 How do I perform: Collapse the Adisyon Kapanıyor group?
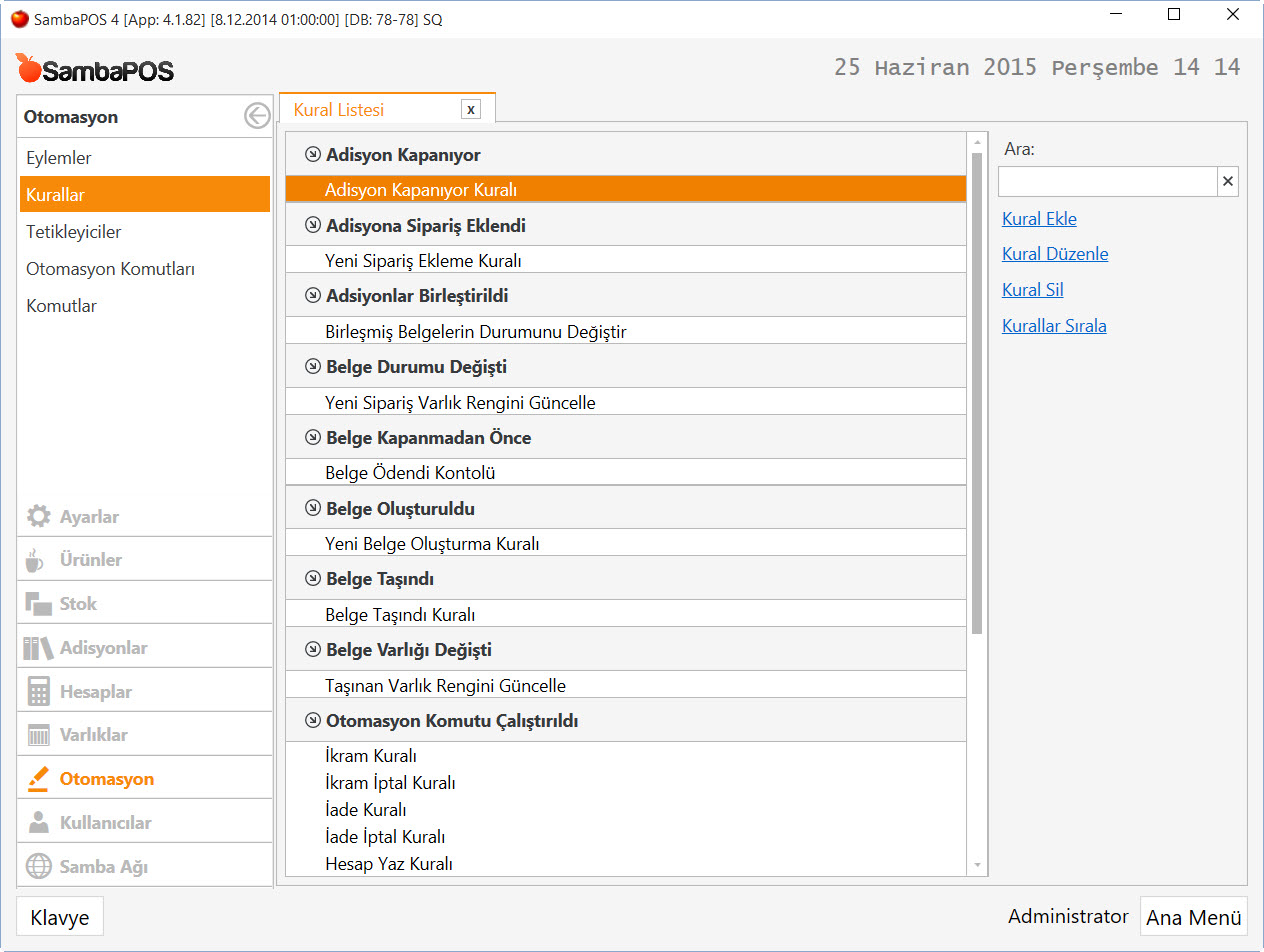[x=313, y=155]
